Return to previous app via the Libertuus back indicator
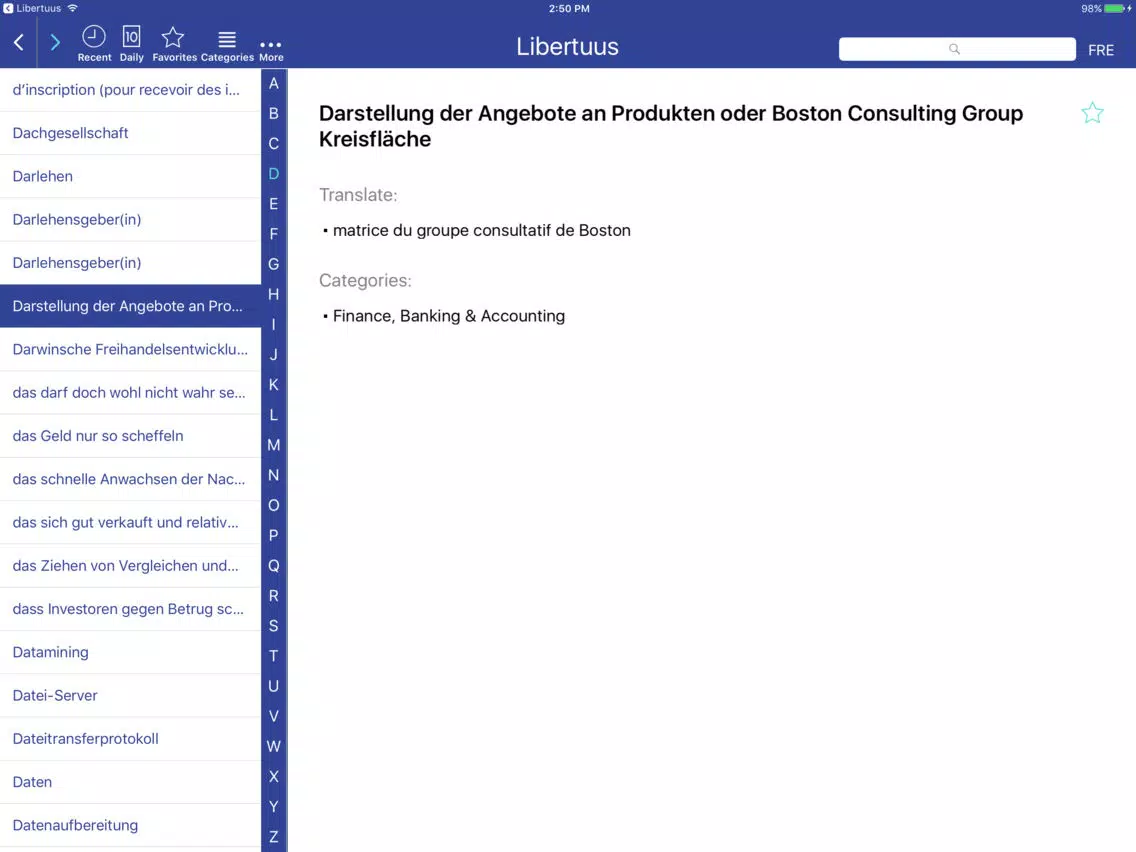The image size is (1136, 852). point(33,9)
